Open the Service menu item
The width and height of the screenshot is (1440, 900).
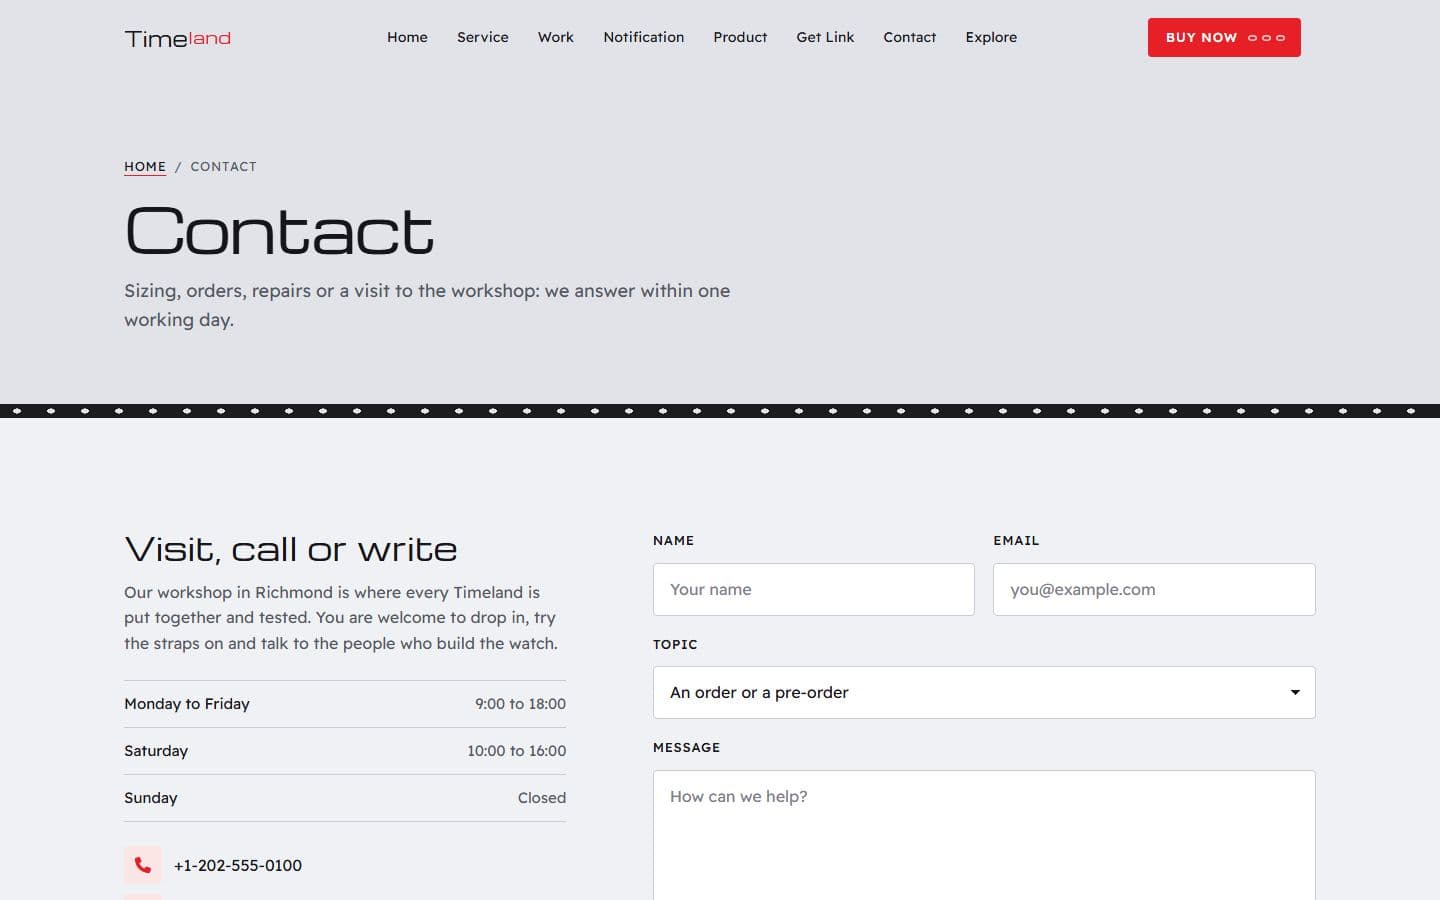click(x=483, y=37)
